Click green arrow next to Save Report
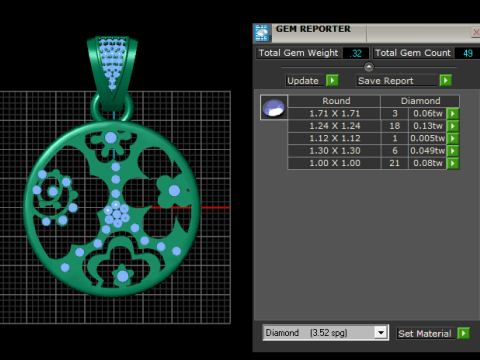Viewport: 480px width, 360px height. 446,80
